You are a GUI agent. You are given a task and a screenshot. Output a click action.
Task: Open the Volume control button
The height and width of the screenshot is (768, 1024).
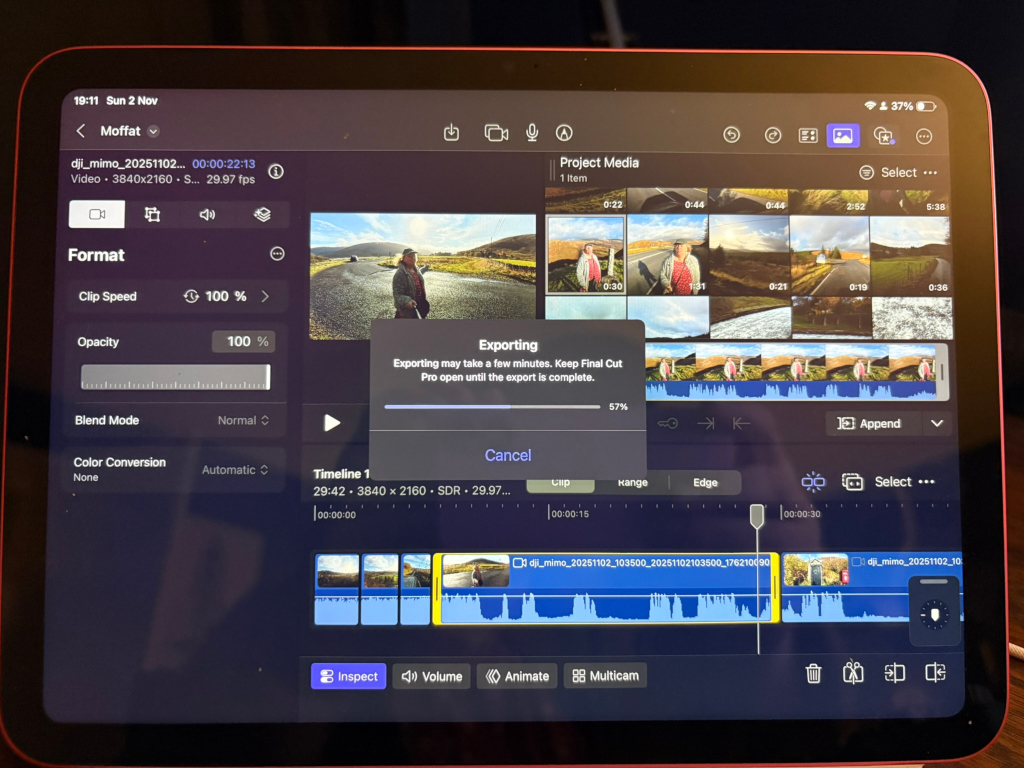(x=432, y=676)
